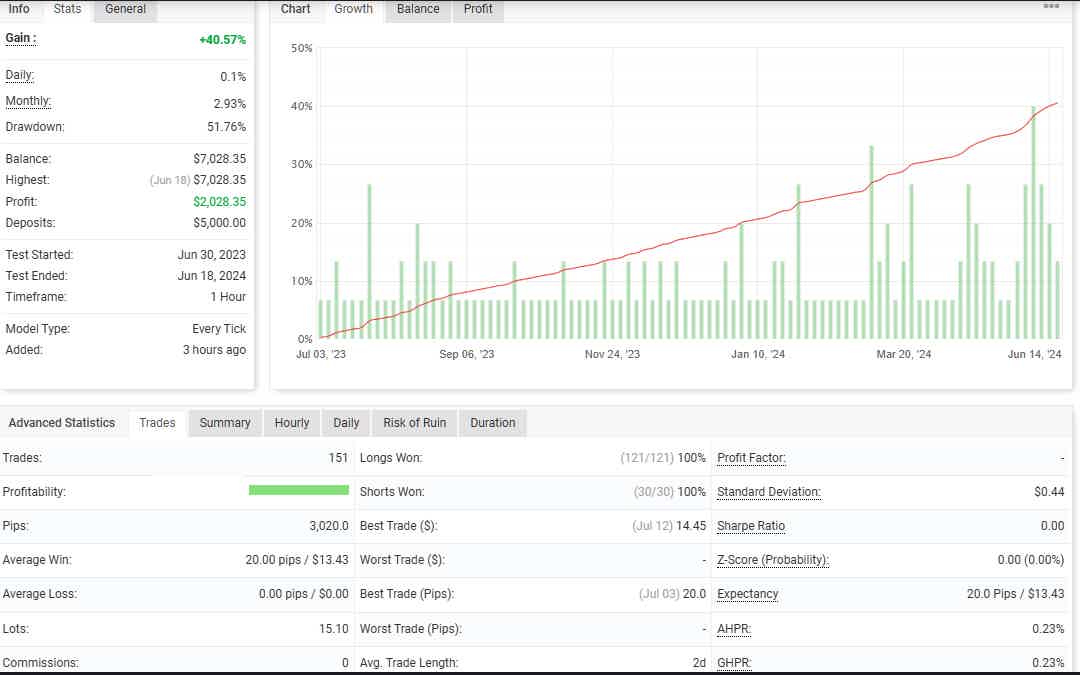This screenshot has width=1080, height=675.
Task: Click the Drawdown label
Action: point(35,127)
